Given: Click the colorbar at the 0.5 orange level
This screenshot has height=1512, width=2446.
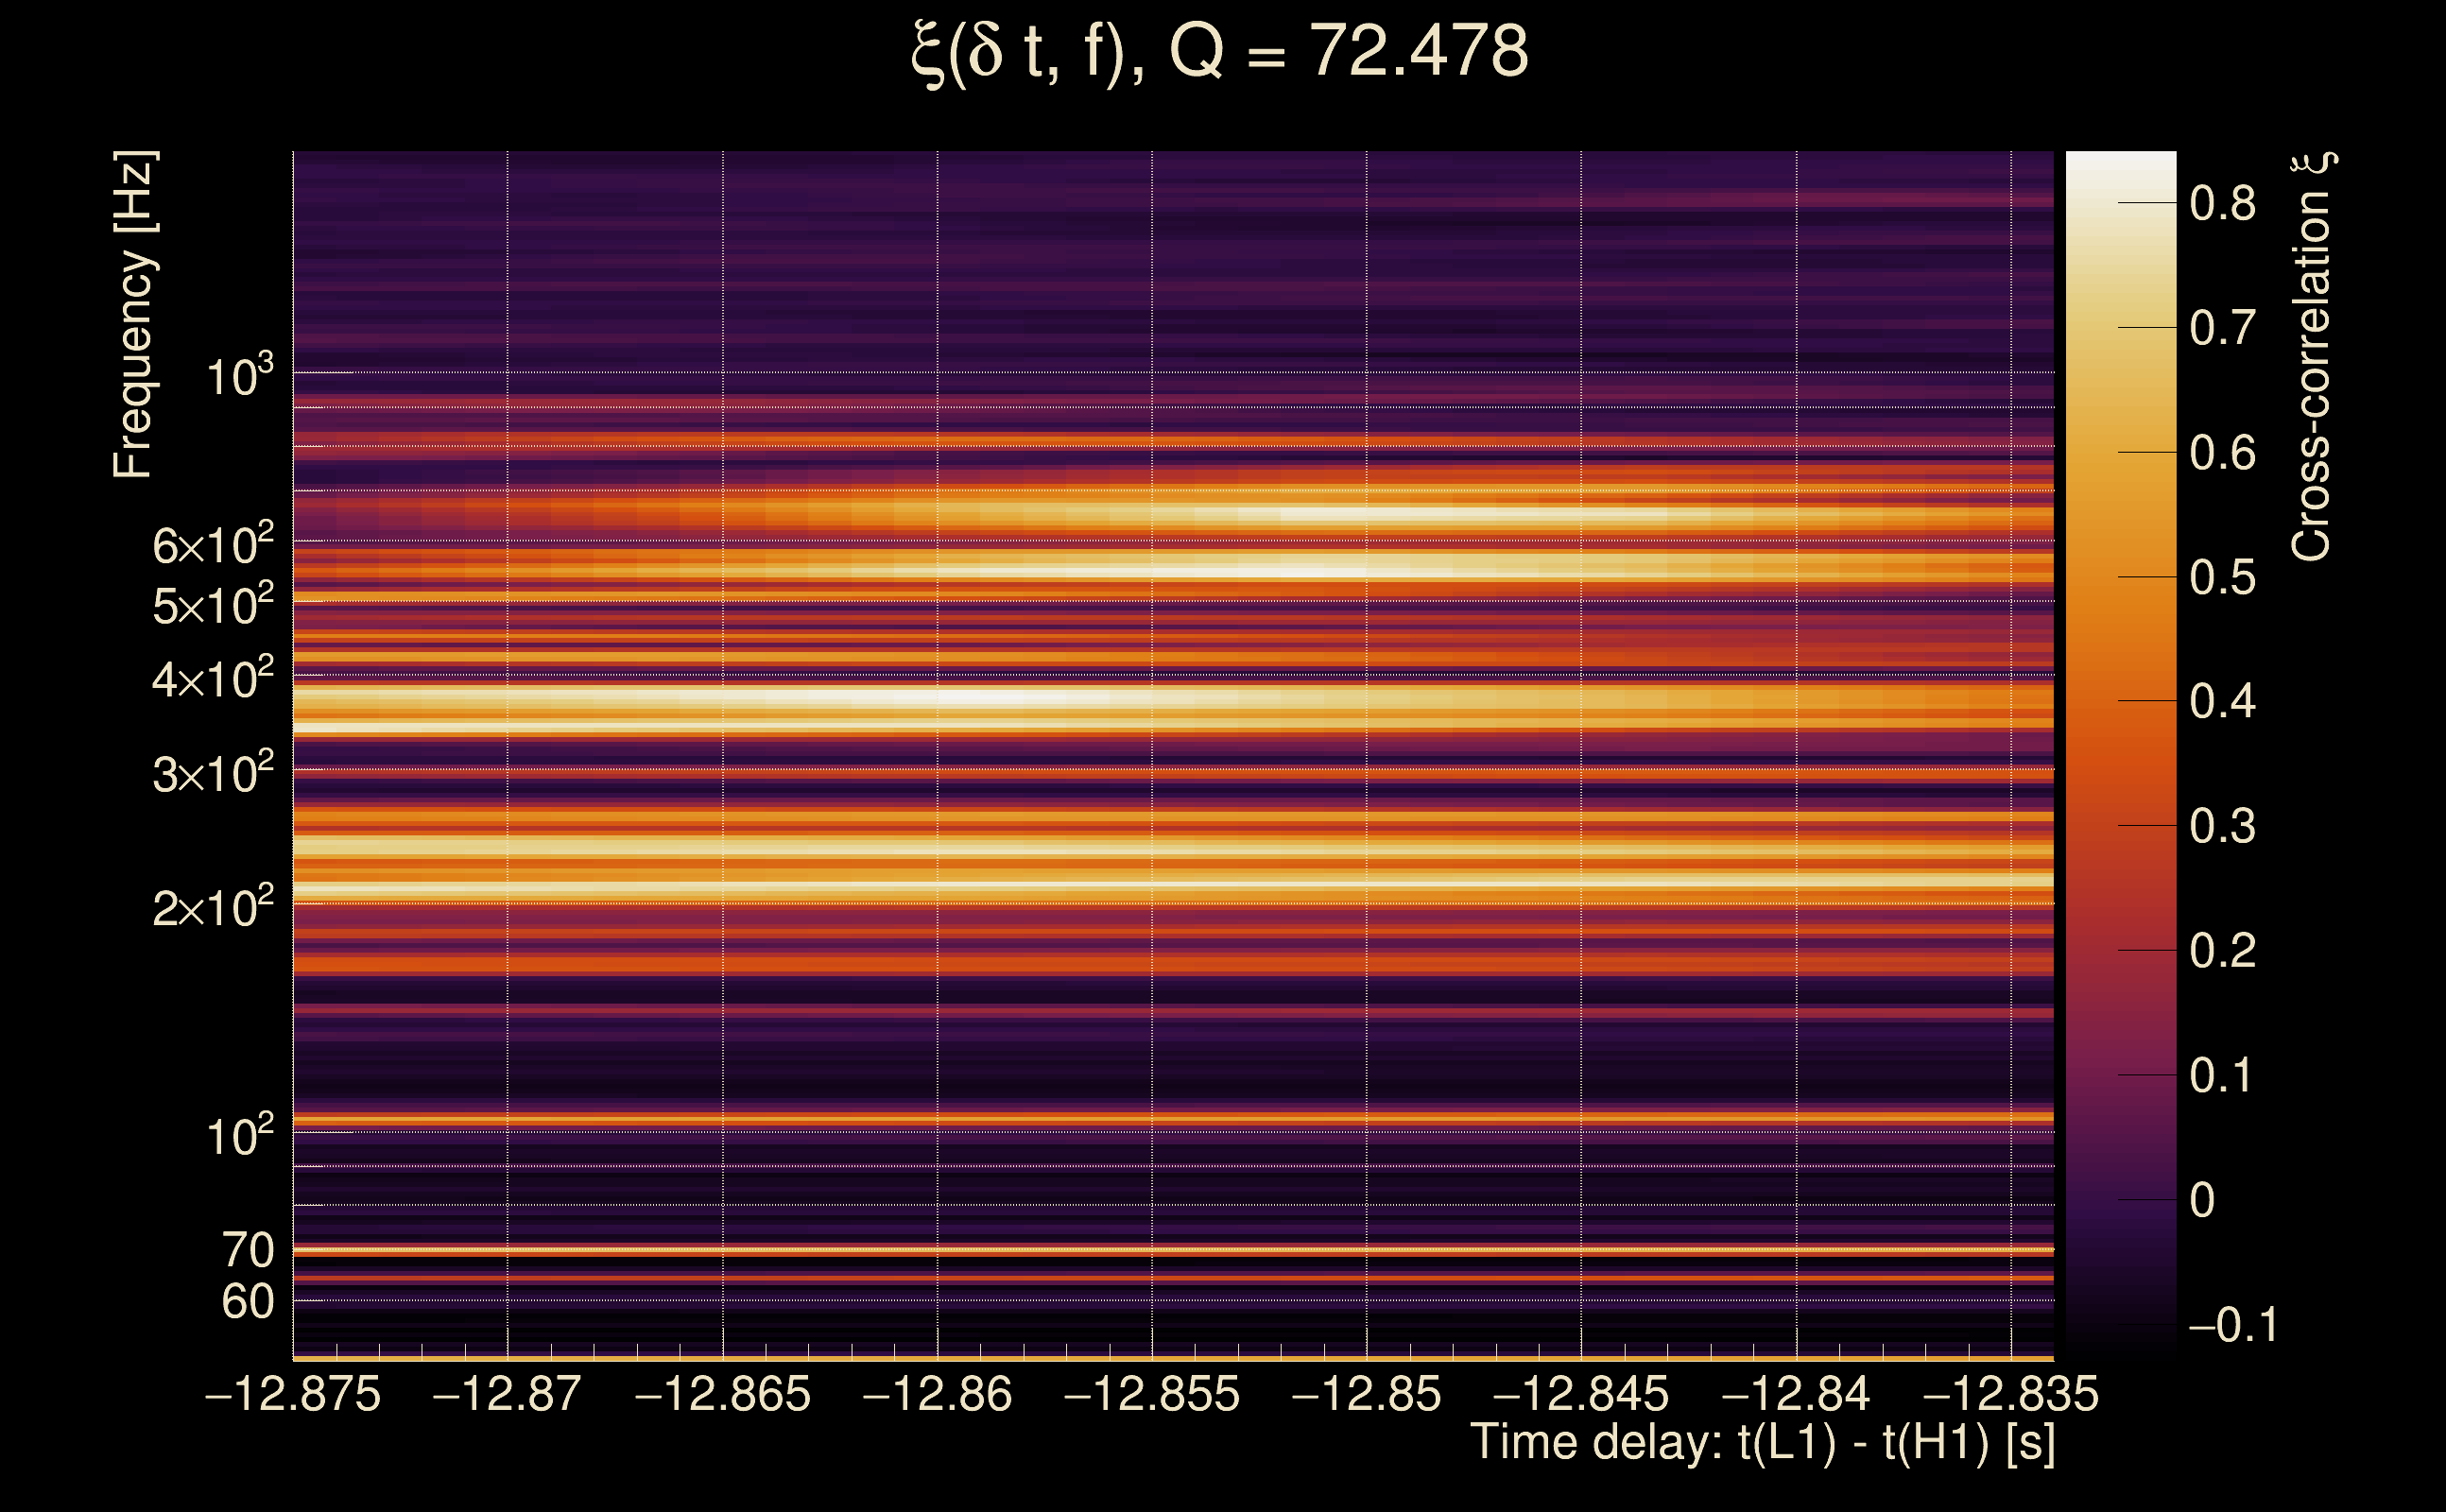Looking at the screenshot, I should click(2120, 577).
